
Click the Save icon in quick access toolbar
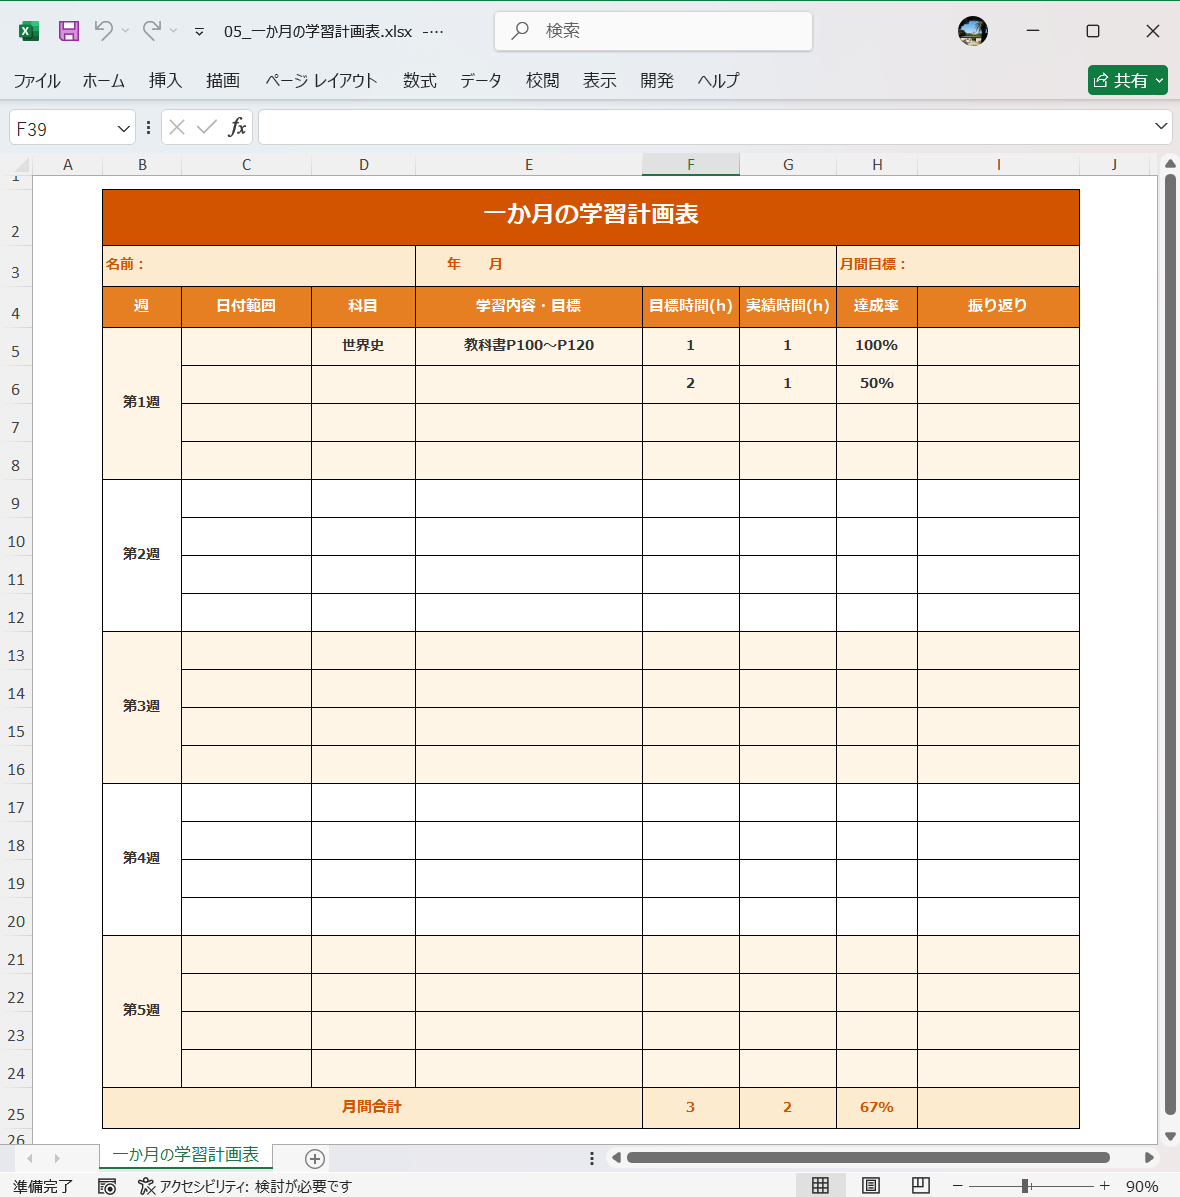coord(67,31)
